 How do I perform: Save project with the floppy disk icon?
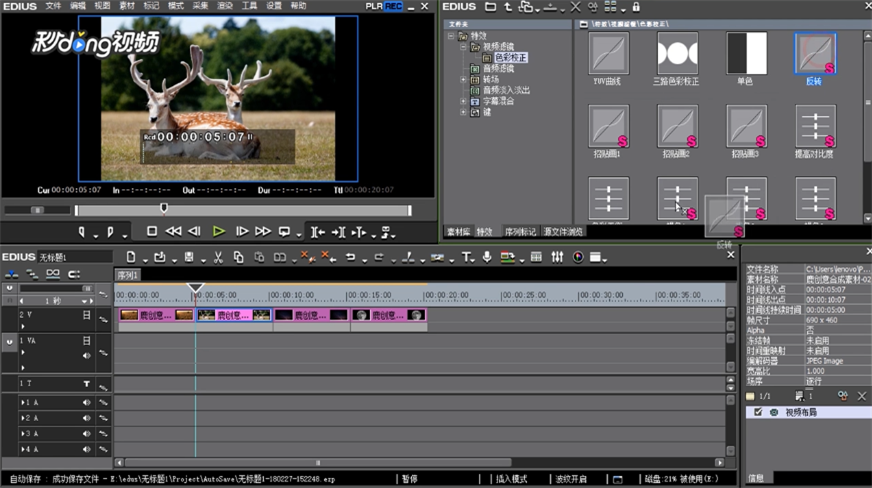click(x=189, y=257)
